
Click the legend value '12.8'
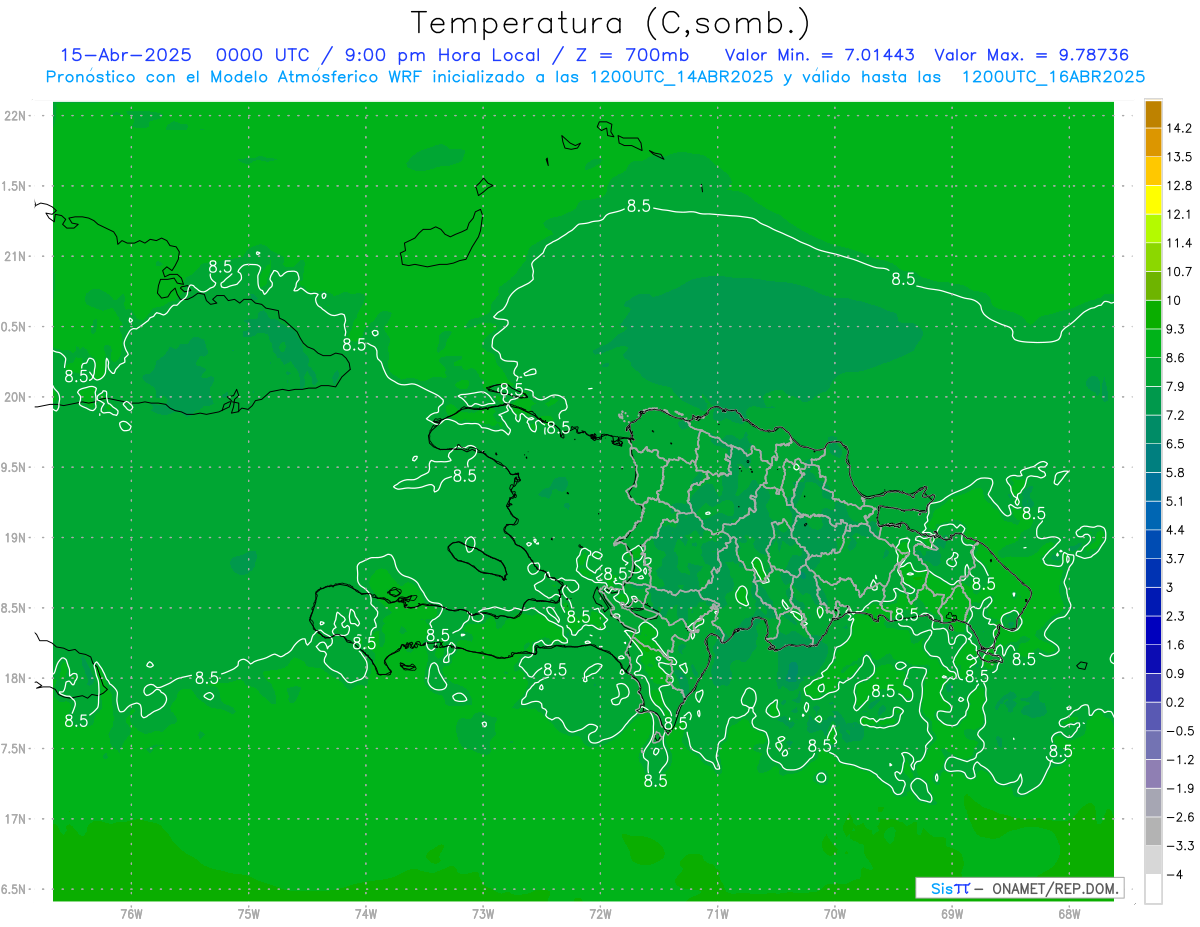point(1179,186)
